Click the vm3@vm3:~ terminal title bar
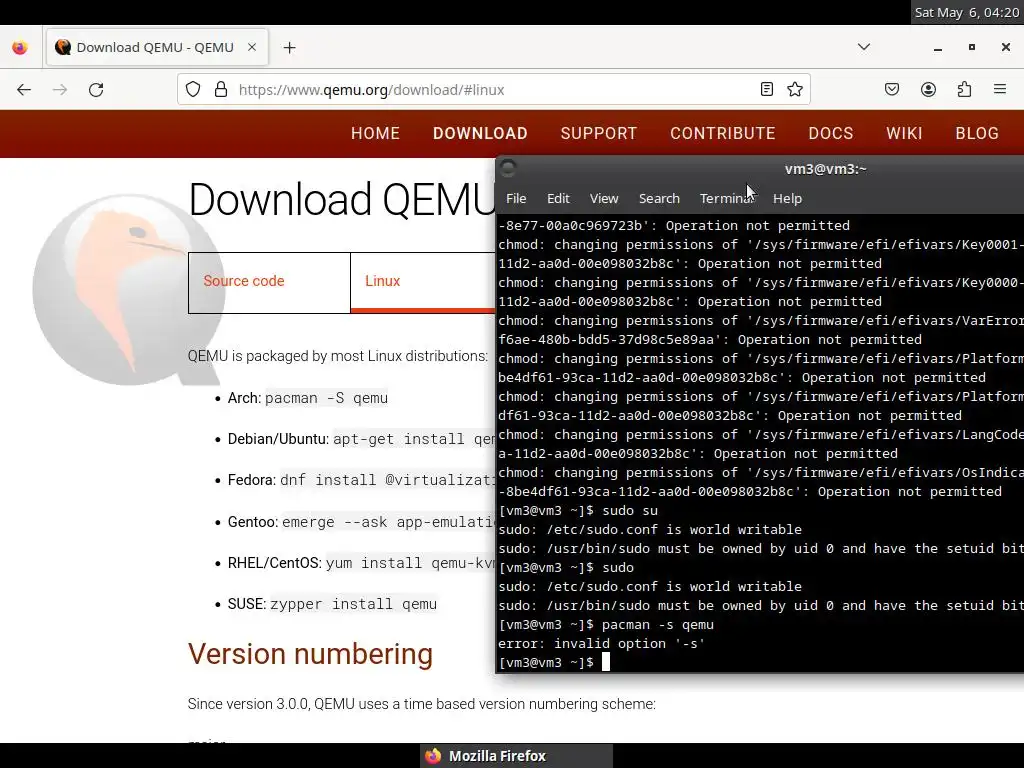The height and width of the screenshot is (768, 1024). click(825, 169)
